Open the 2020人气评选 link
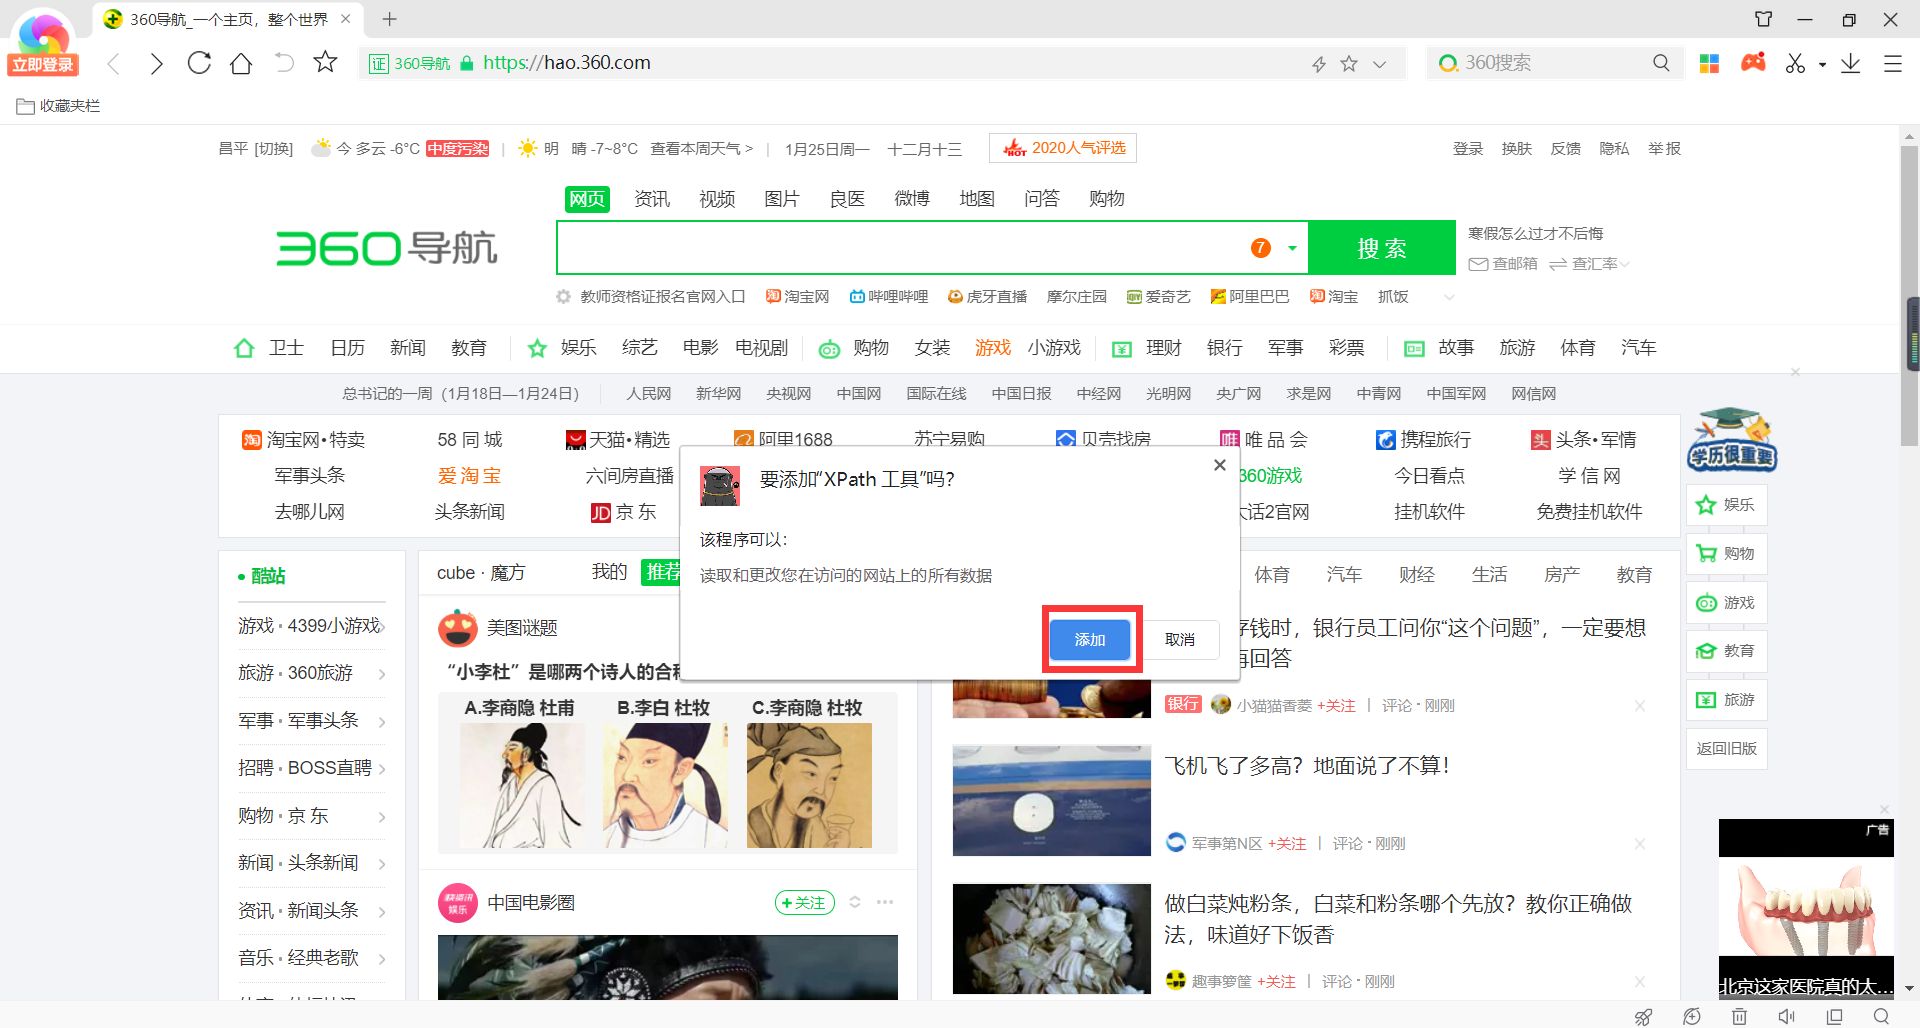Viewport: 1920px width, 1028px height. click(x=1062, y=147)
